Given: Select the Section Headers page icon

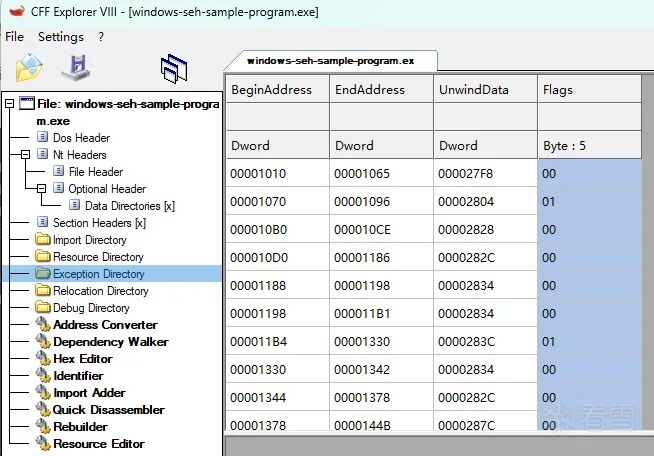Looking at the screenshot, I should tap(43, 222).
